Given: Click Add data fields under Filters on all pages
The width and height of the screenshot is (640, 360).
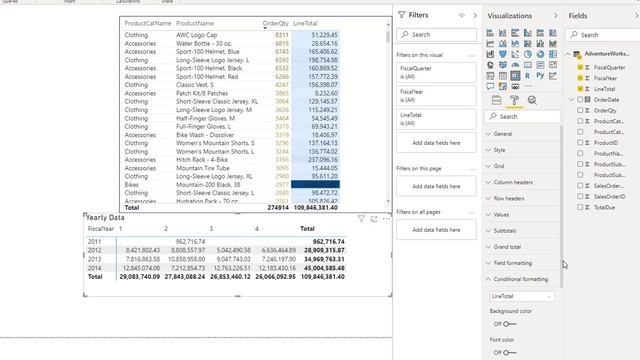Looking at the screenshot, I should pyautogui.click(x=436, y=230).
